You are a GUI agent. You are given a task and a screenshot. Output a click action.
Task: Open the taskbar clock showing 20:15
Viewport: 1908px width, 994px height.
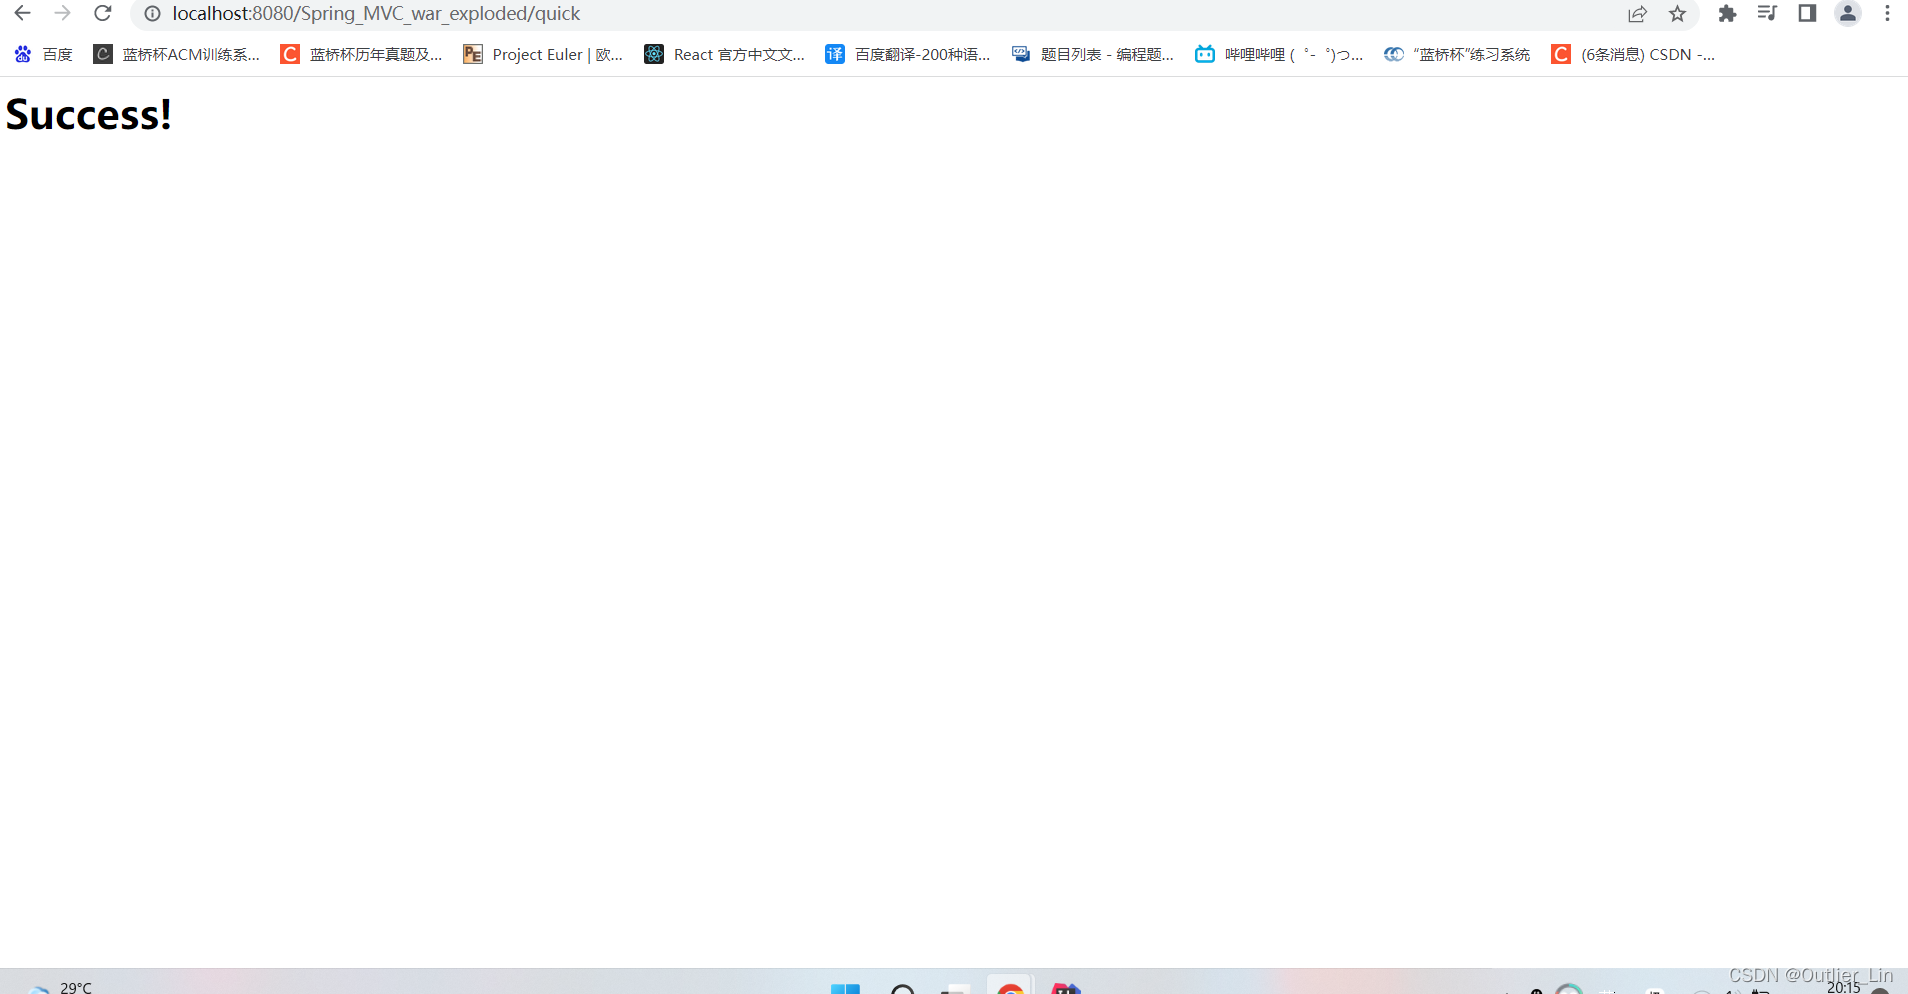pos(1844,987)
